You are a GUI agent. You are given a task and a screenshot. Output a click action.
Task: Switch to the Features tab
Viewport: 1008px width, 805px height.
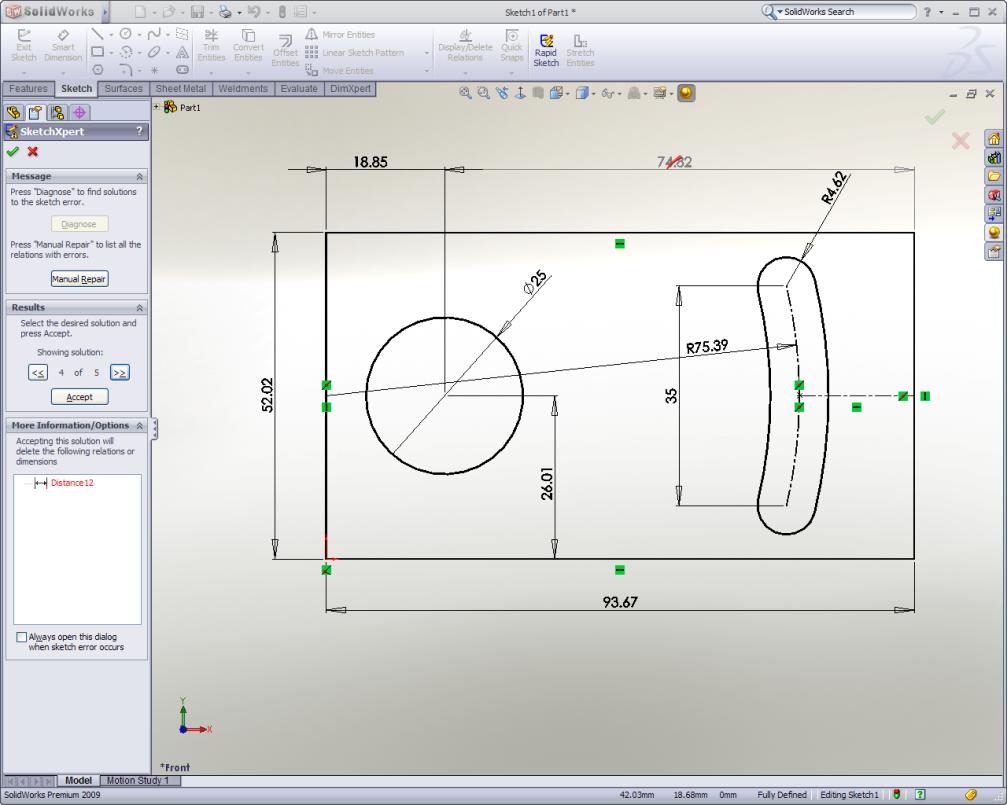[28, 89]
